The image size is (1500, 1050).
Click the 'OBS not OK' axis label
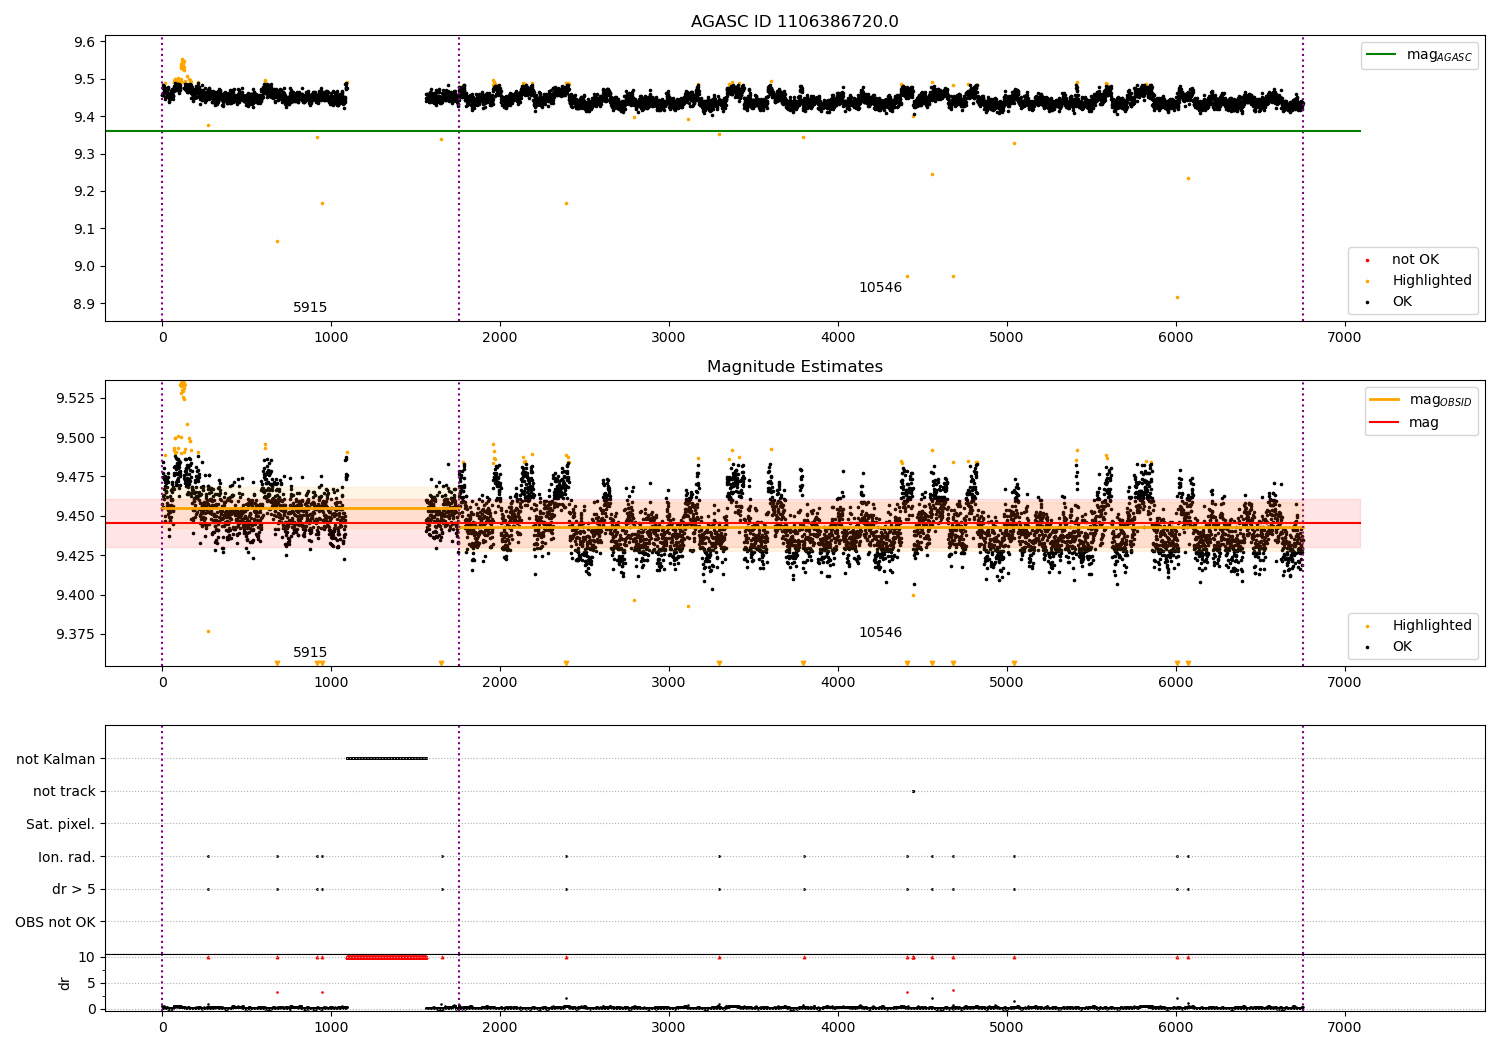coord(55,922)
